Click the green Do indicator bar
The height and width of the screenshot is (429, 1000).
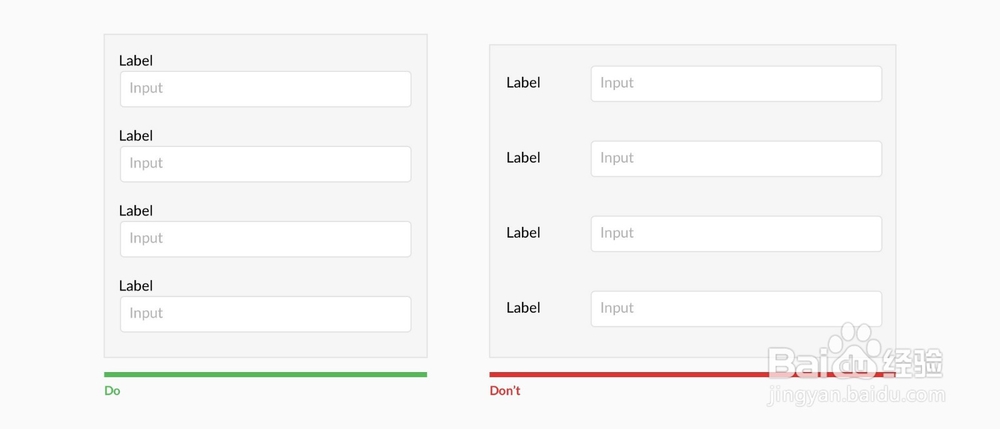265,375
